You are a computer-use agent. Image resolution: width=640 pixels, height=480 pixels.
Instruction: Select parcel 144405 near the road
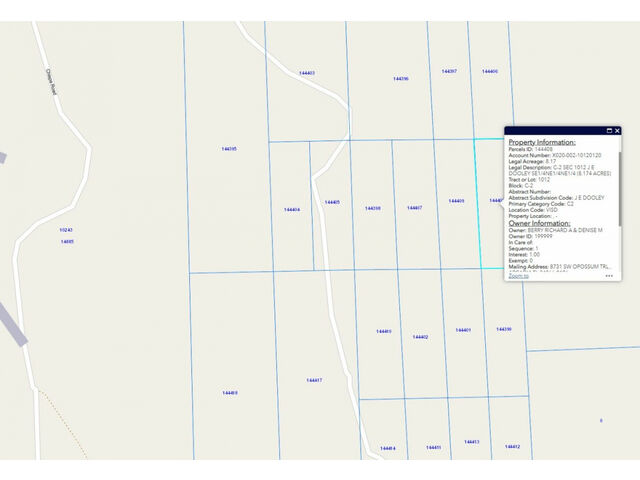(332, 202)
